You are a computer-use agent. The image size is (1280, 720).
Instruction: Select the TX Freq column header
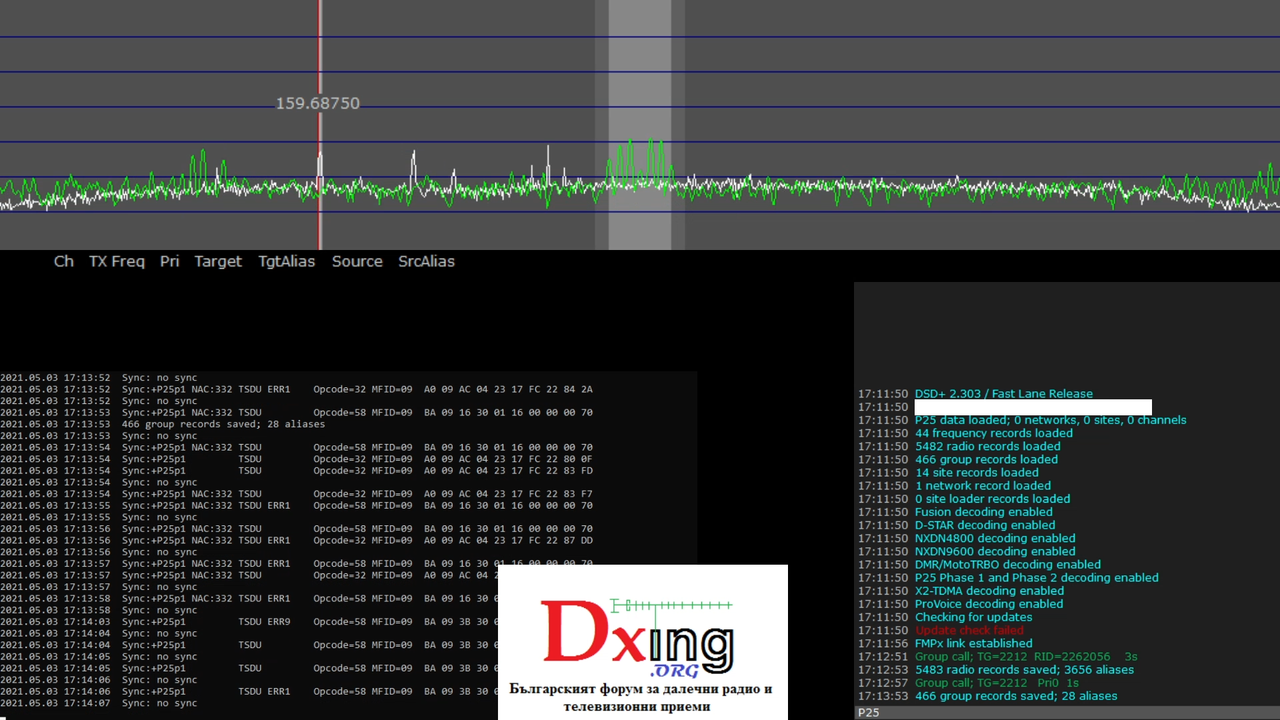117,261
